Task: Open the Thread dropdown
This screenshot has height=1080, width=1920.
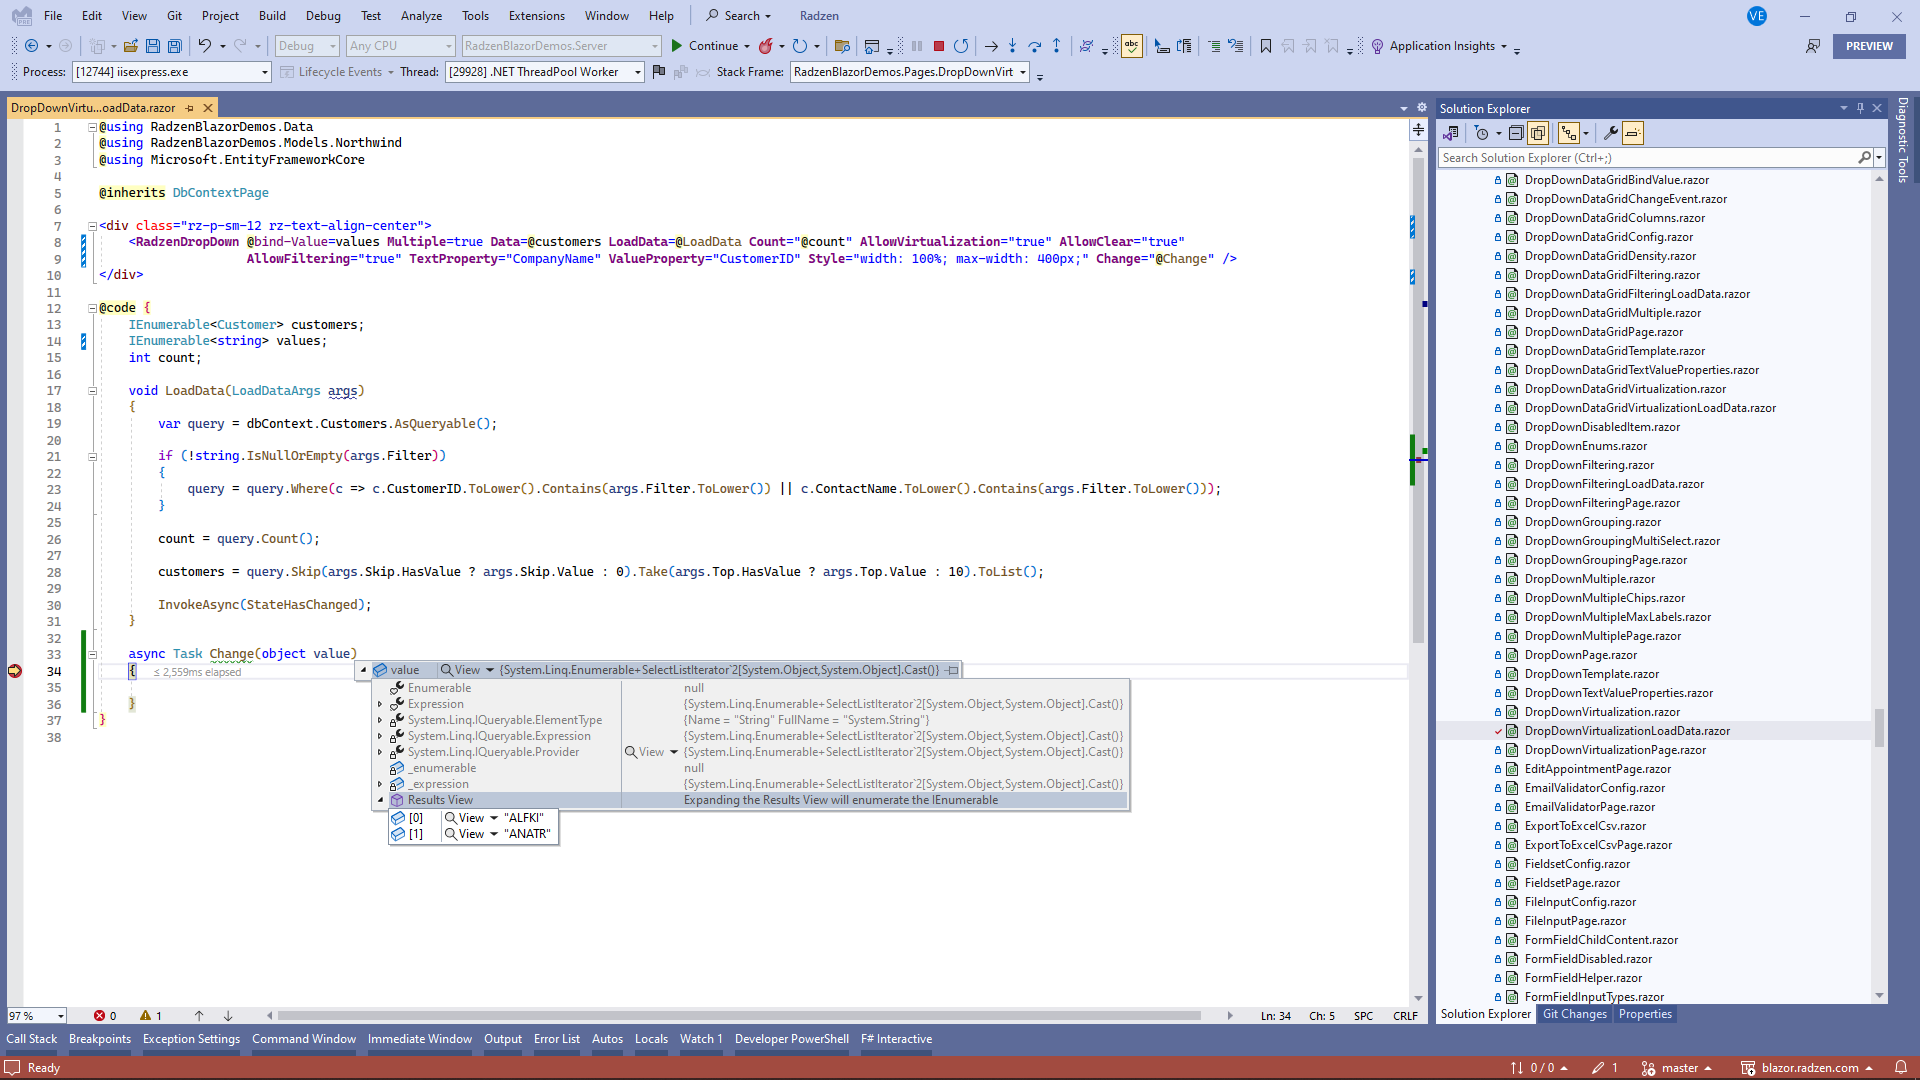Action: point(636,71)
